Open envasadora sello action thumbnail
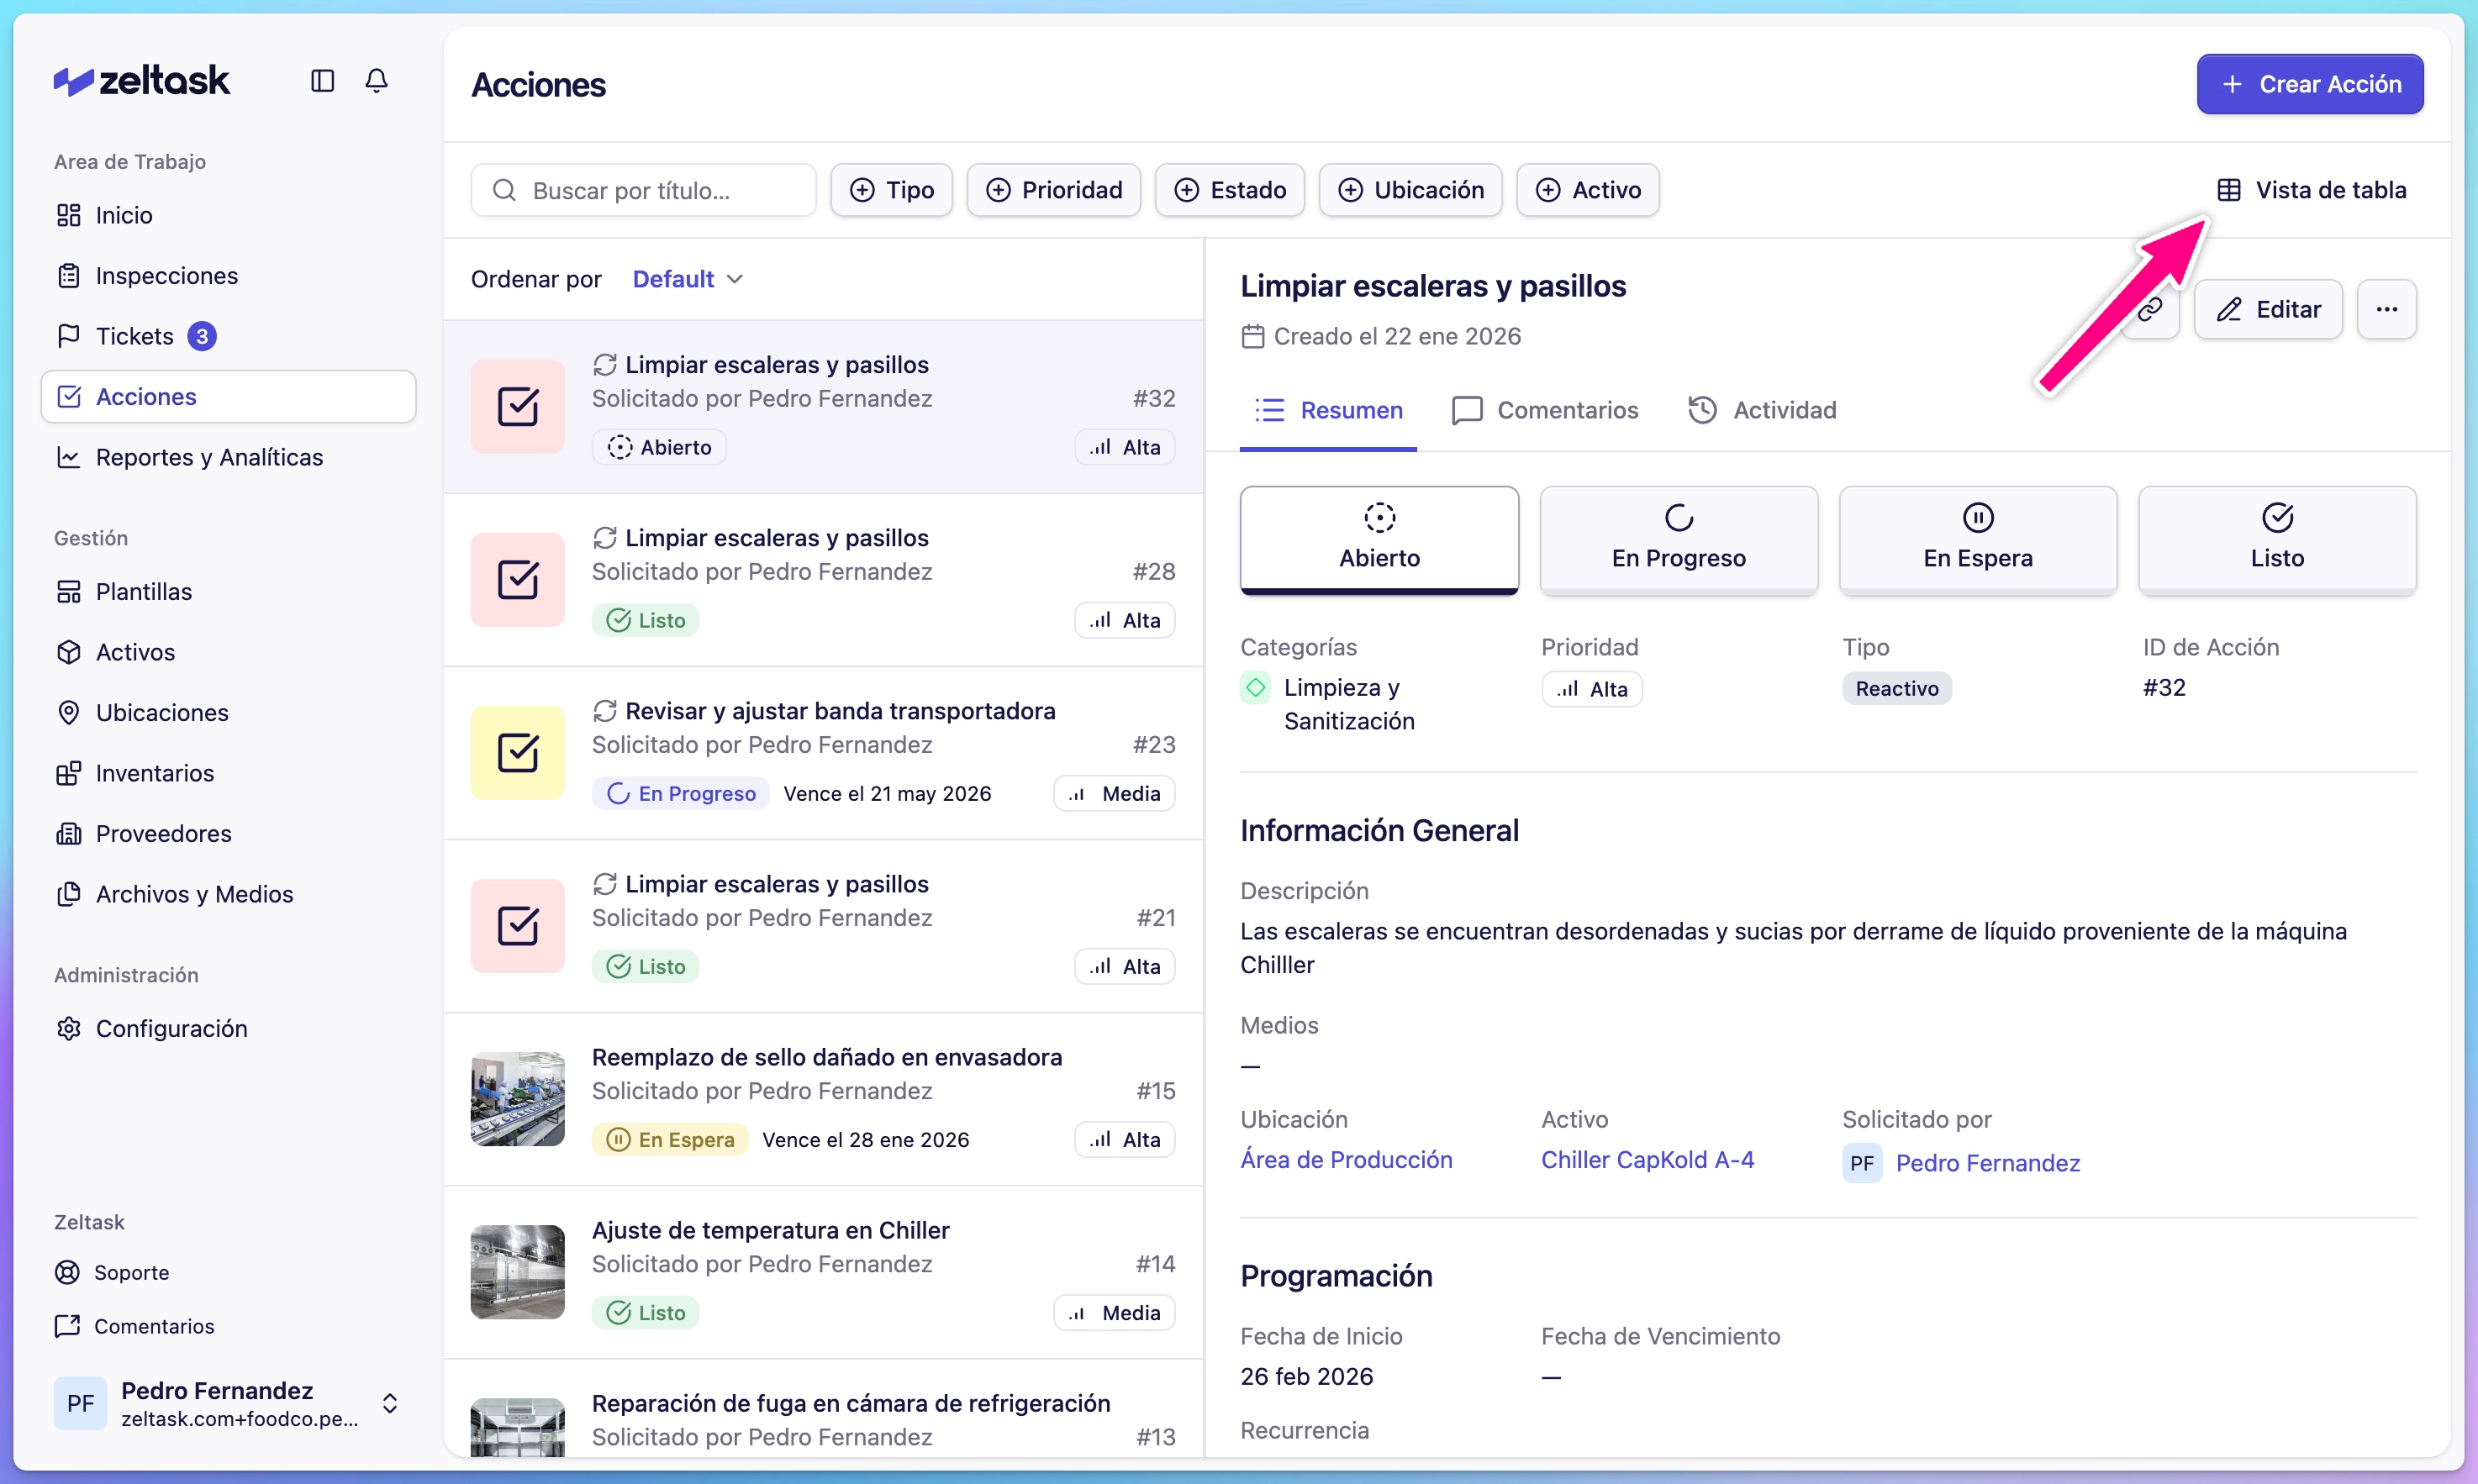 (517, 1098)
